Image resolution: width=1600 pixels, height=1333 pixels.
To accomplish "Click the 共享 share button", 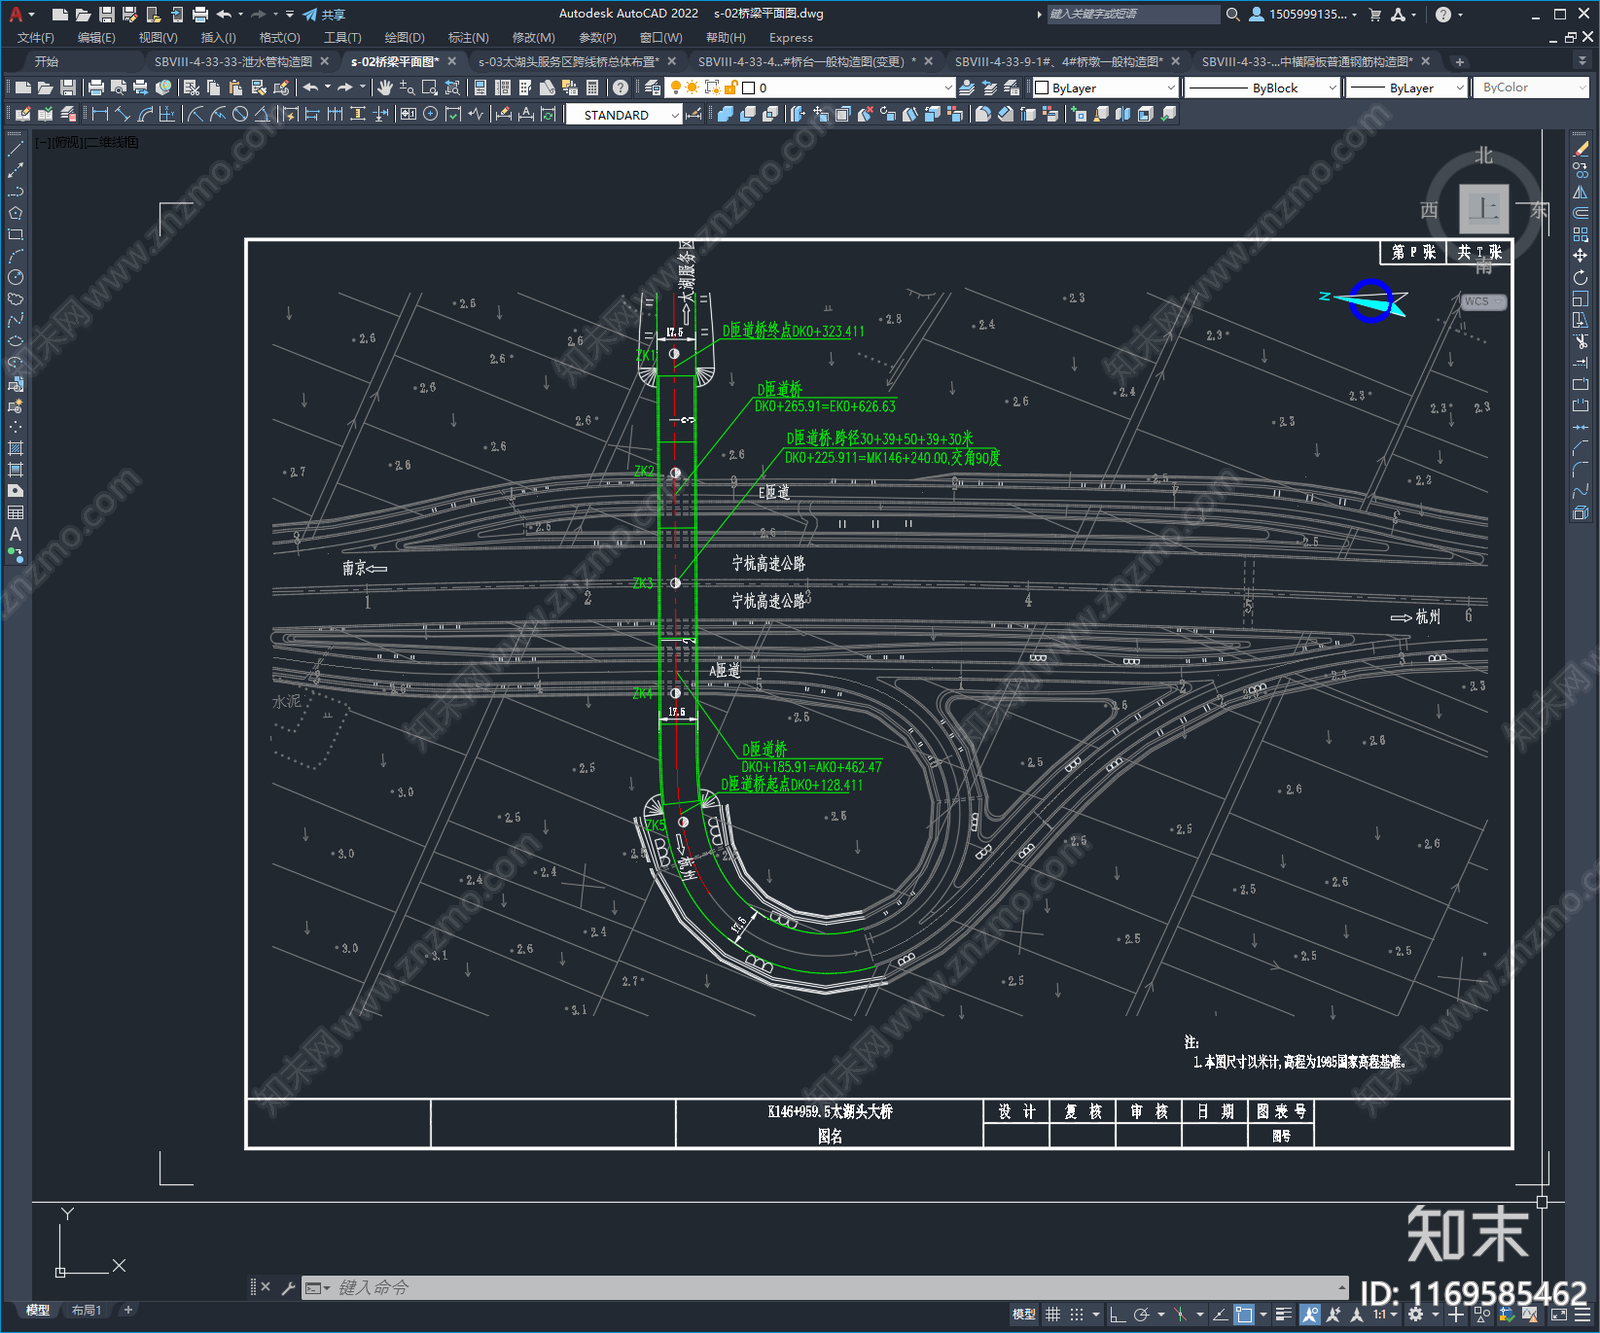I will pos(324,14).
